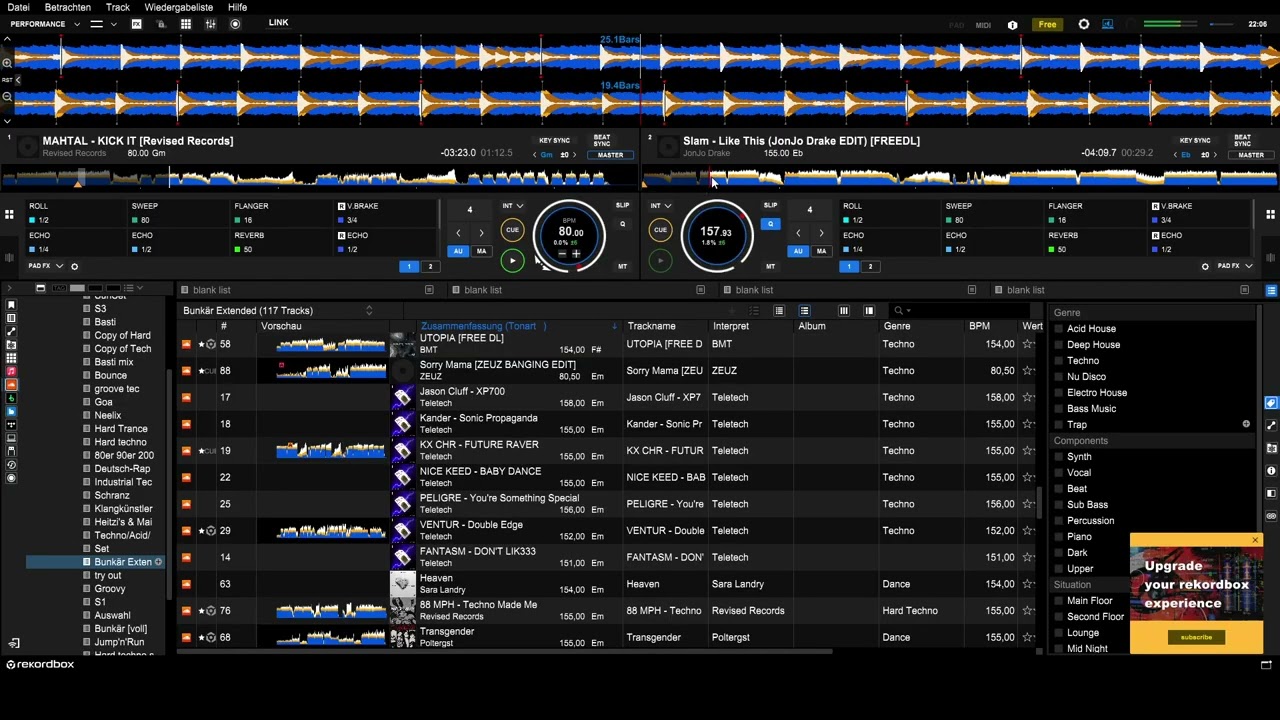Decrease deck 1 tempo with minus button
The width and height of the screenshot is (1280, 720).
(x=561, y=254)
